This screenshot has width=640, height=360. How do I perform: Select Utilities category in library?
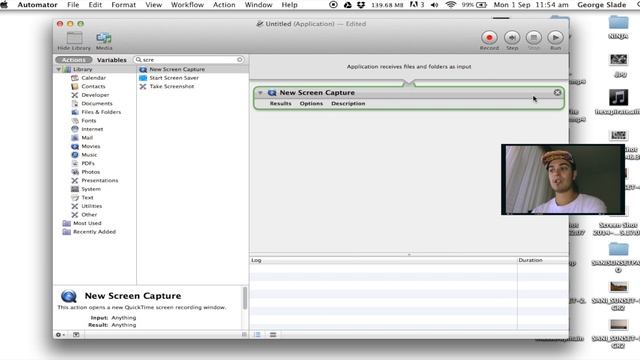click(x=91, y=206)
